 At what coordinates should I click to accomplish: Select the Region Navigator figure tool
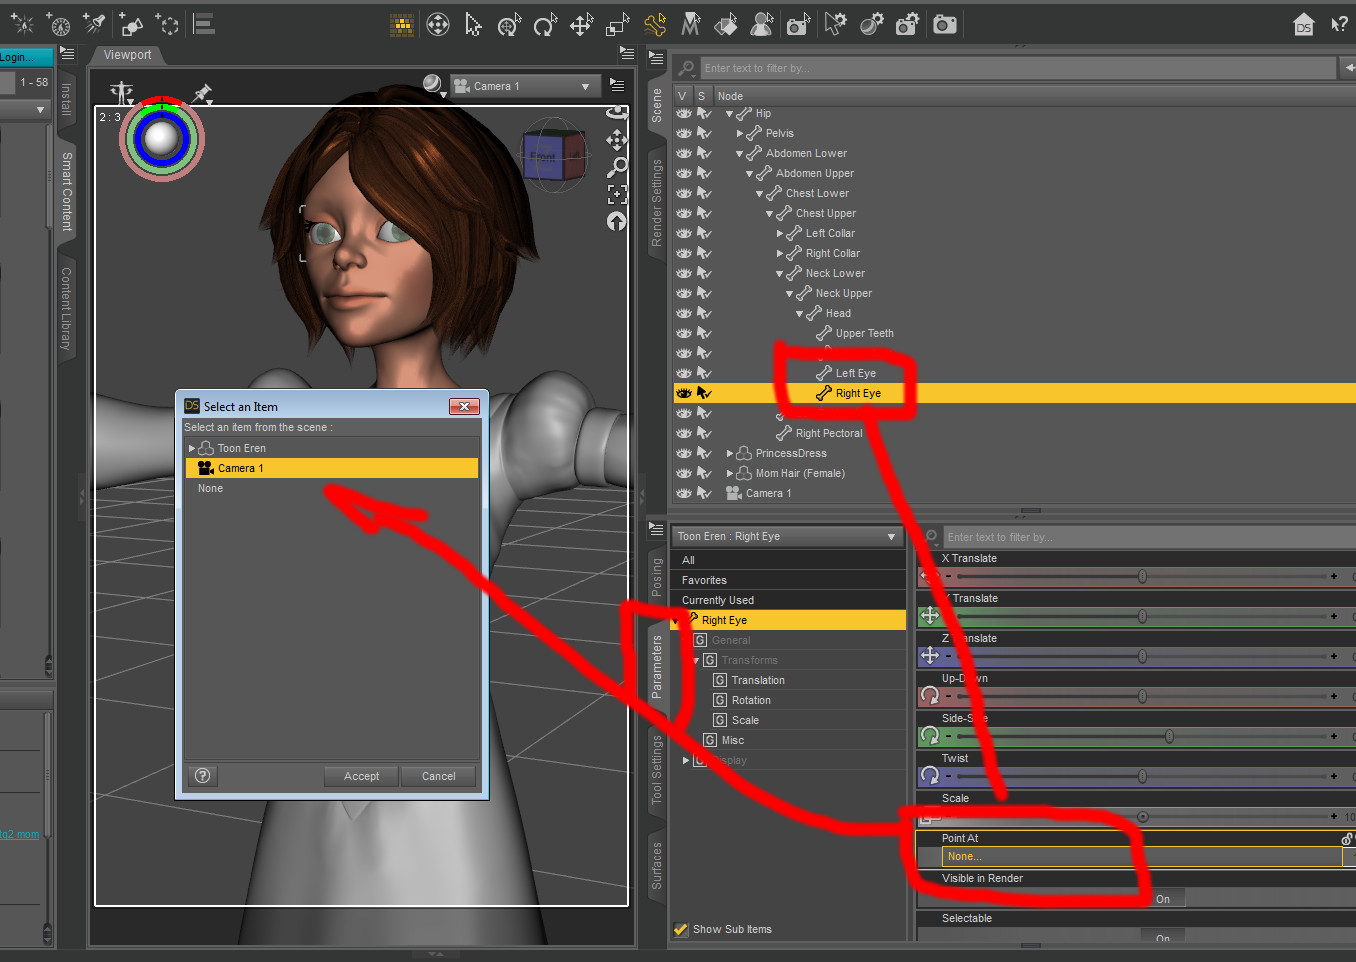(762, 25)
